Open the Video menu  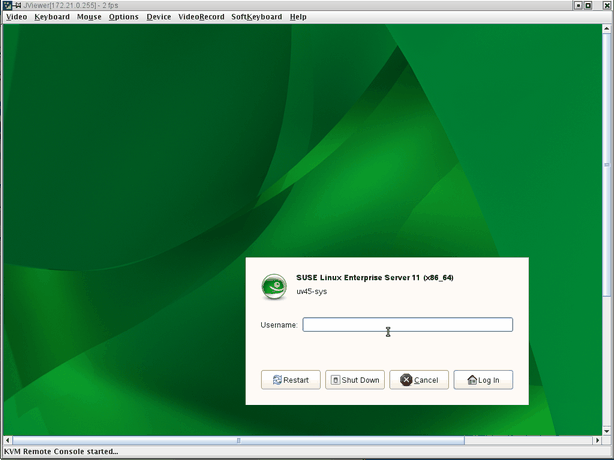[x=16, y=17]
